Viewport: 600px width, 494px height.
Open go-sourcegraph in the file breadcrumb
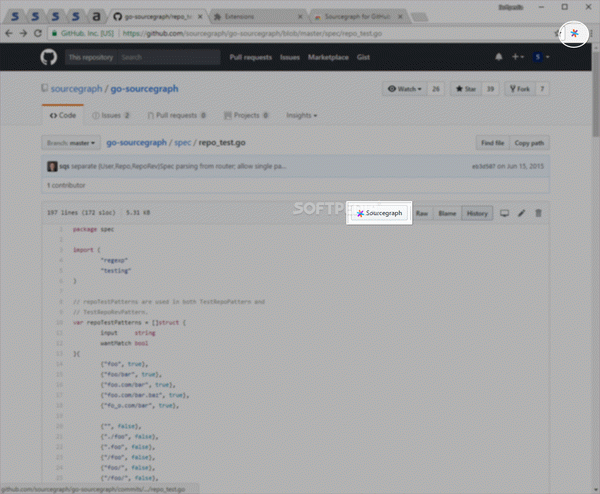[136, 143]
